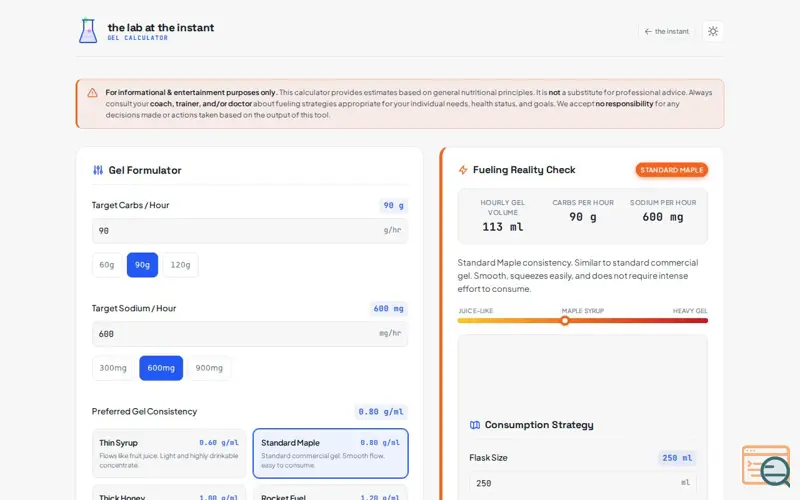Click the Flask Size input field
This screenshot has height=500, width=800.
[583, 483]
